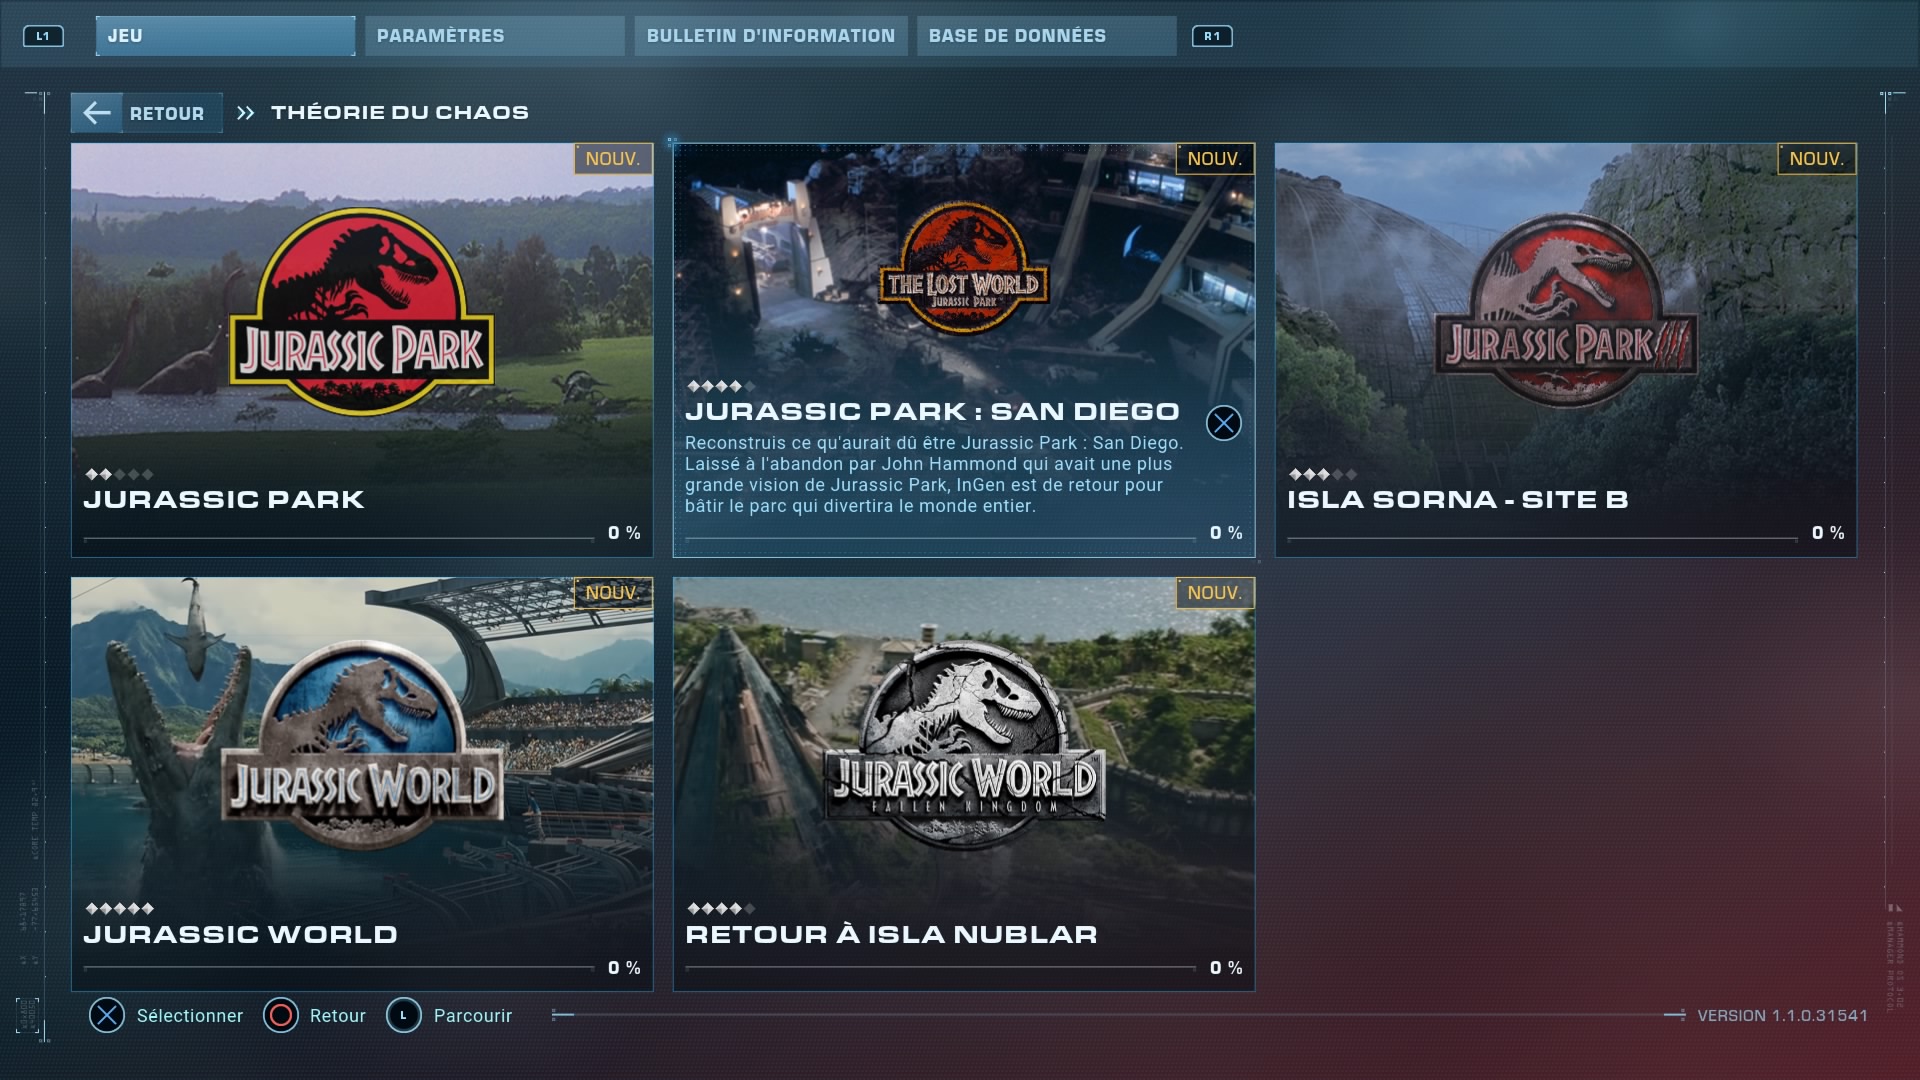Click the Jurassic Park progress bar

[x=339, y=539]
